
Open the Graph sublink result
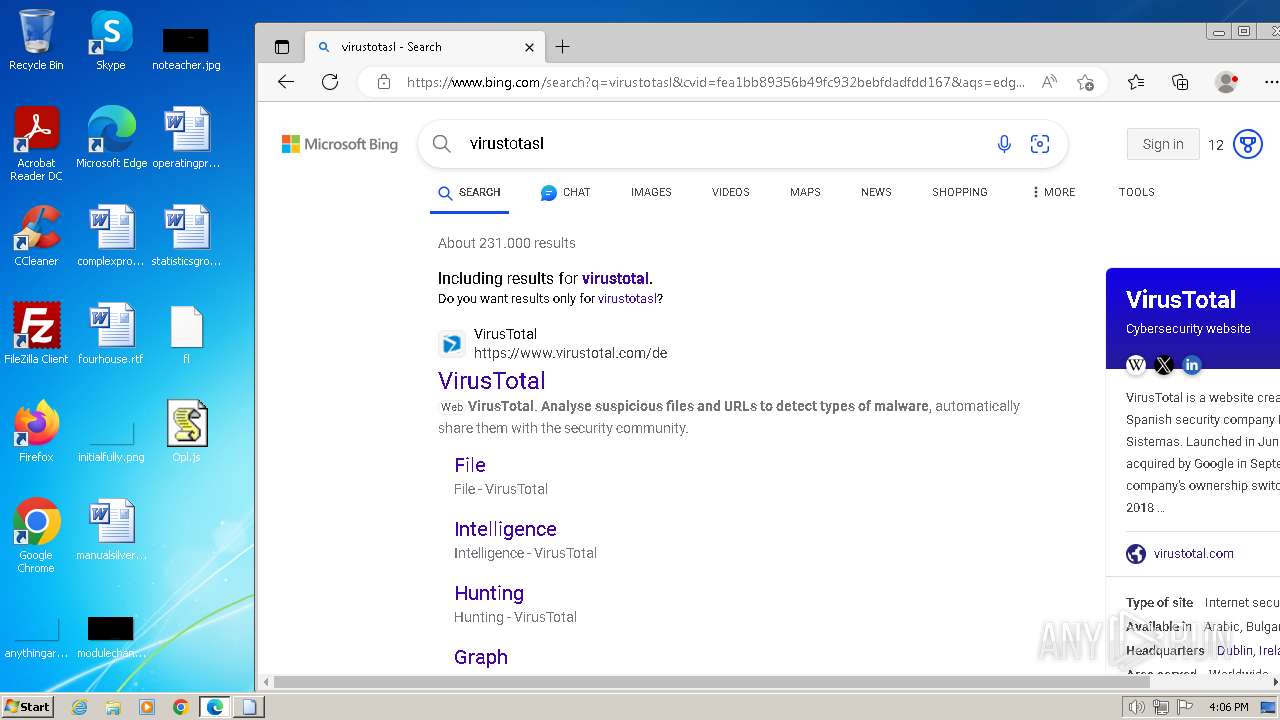point(481,657)
